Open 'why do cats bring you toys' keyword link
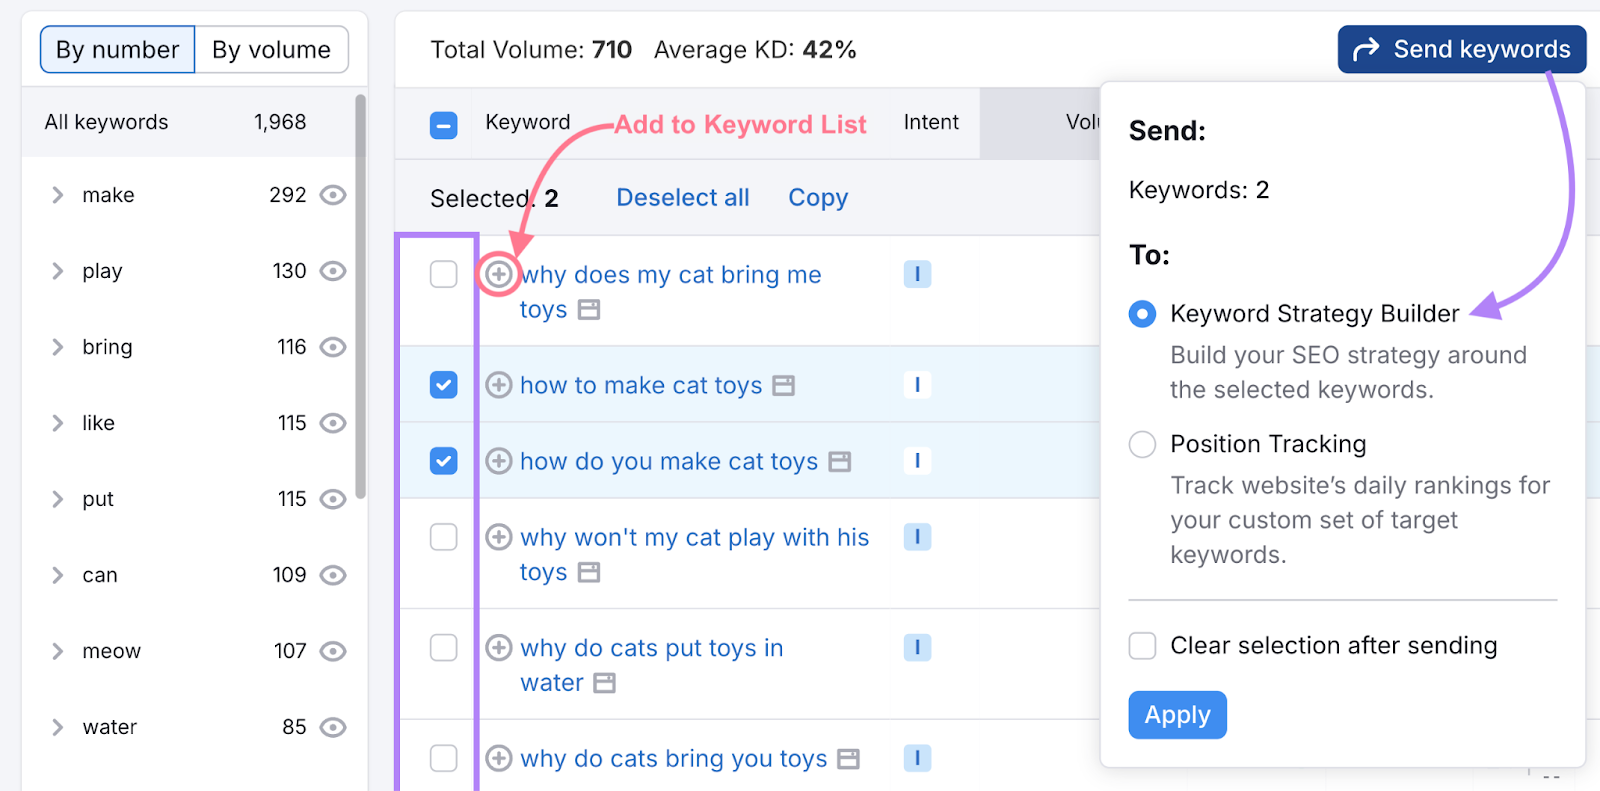1600x791 pixels. (674, 759)
